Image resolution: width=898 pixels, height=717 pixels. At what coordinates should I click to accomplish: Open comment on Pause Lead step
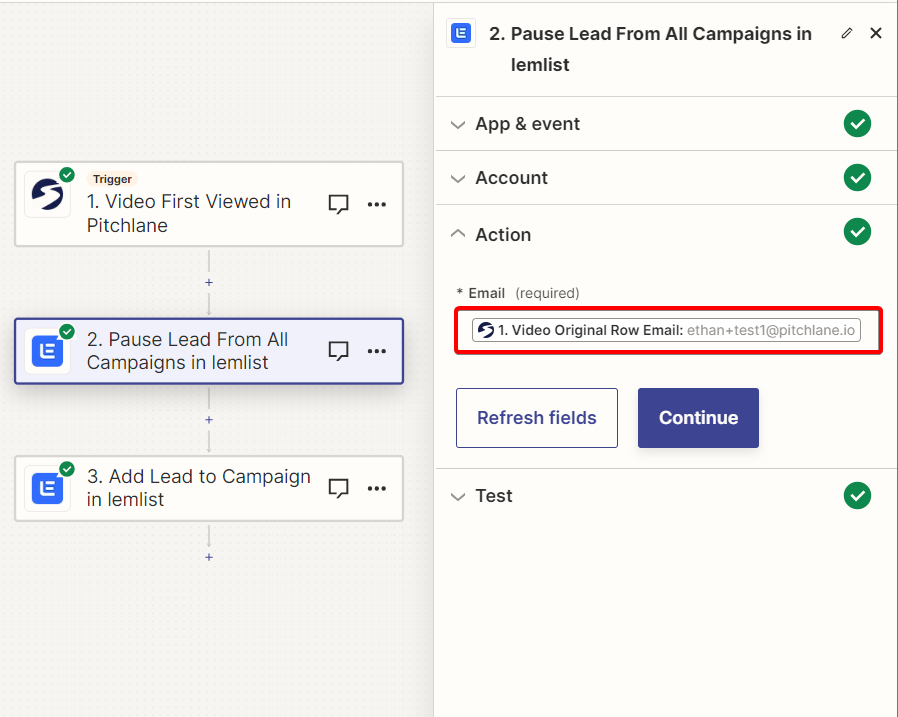[338, 350]
